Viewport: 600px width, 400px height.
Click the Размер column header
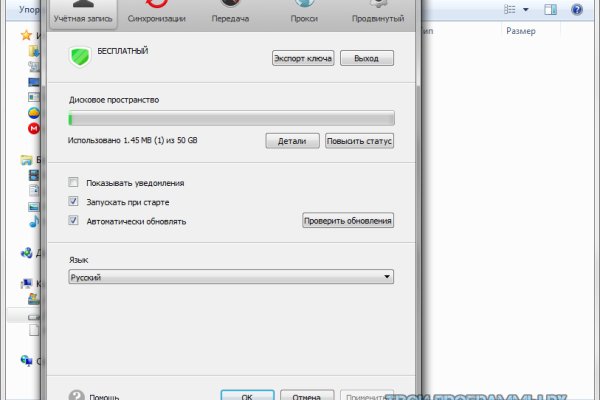(520, 31)
